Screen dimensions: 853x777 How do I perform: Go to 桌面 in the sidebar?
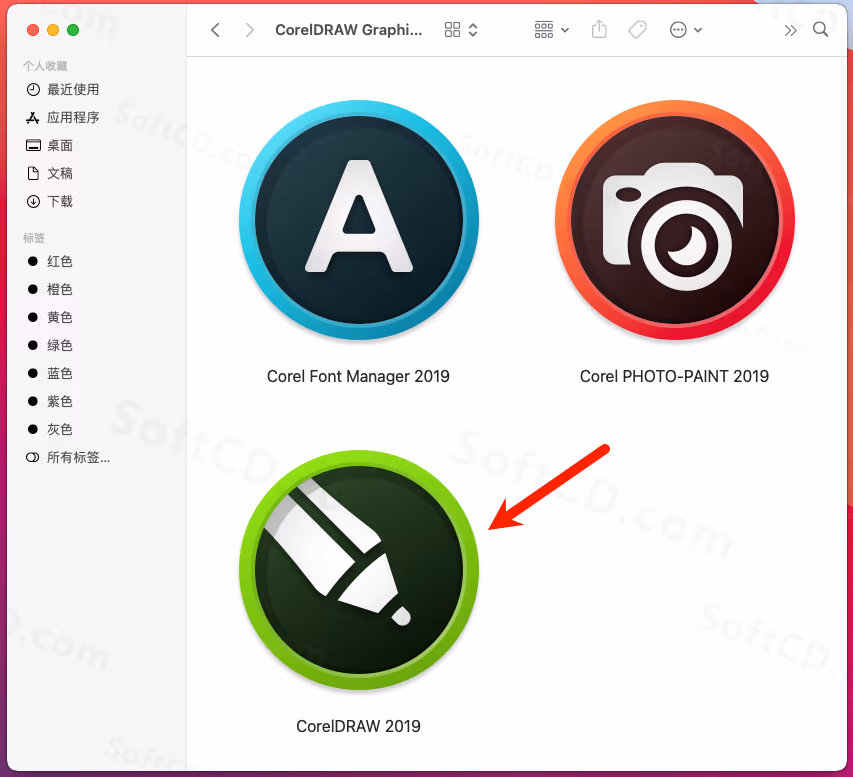pyautogui.click(x=50, y=145)
